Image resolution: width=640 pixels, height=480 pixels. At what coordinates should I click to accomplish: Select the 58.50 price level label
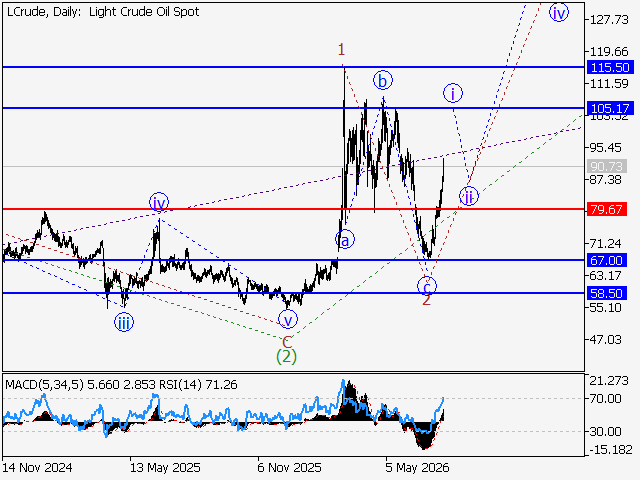607,293
